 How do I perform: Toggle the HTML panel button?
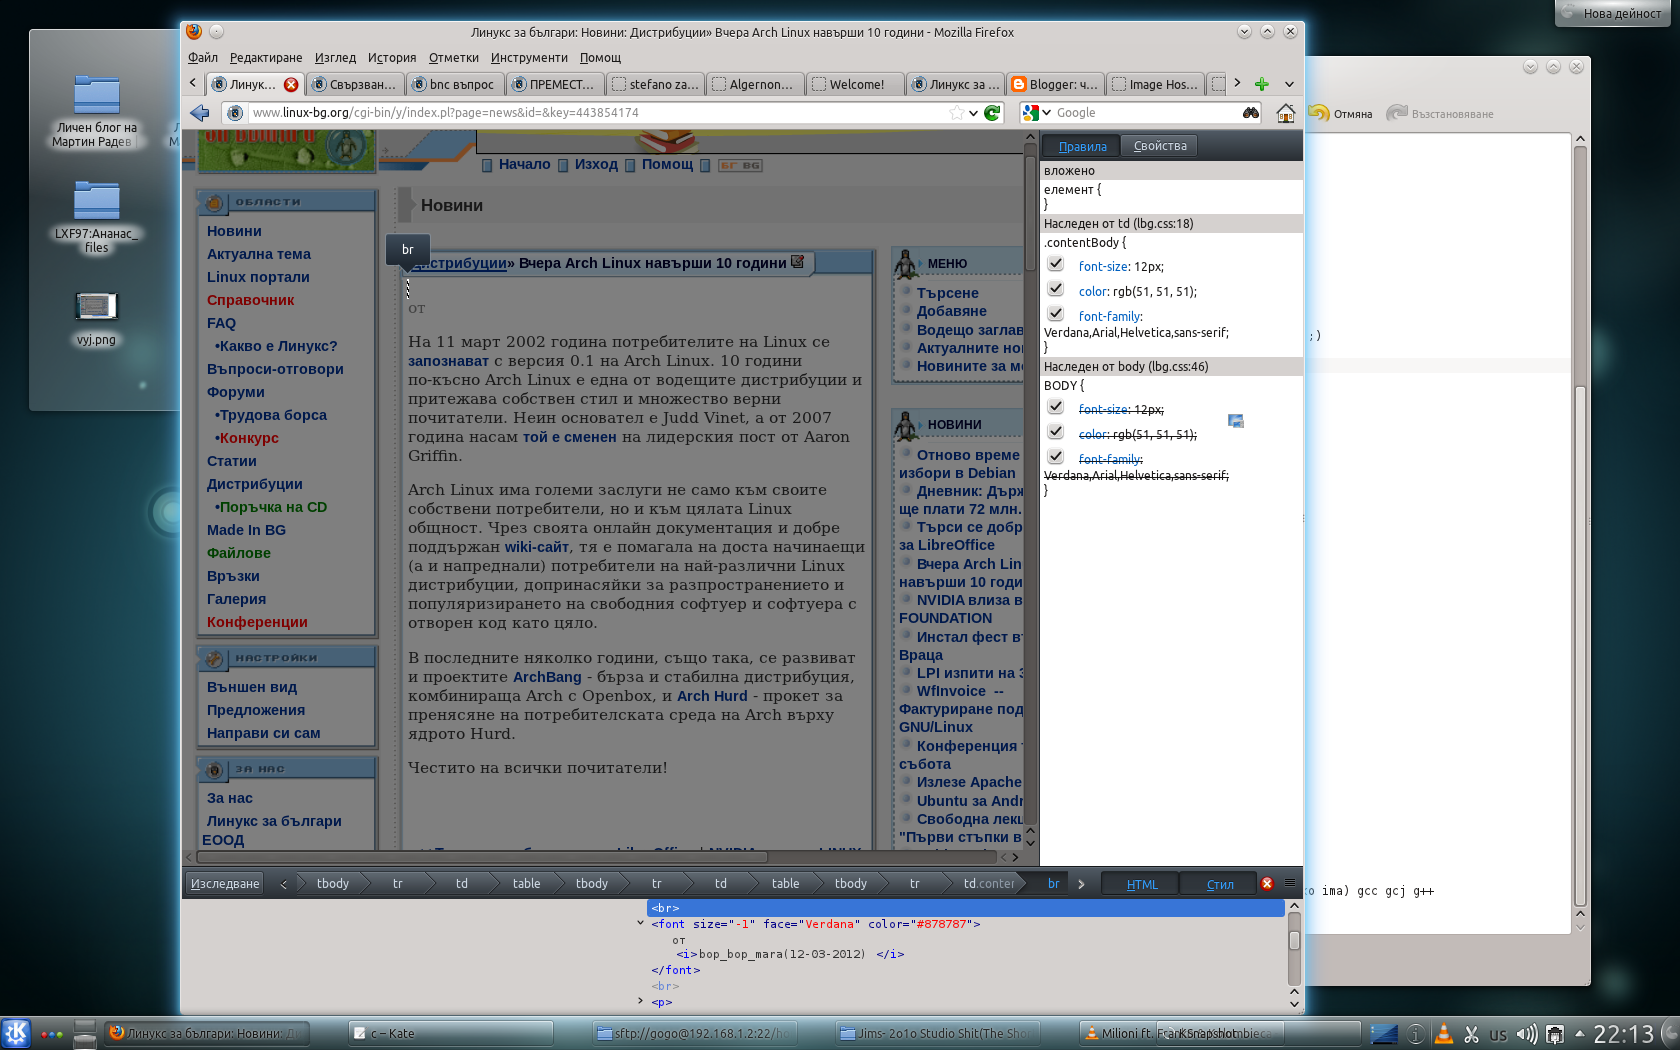[1141, 884]
